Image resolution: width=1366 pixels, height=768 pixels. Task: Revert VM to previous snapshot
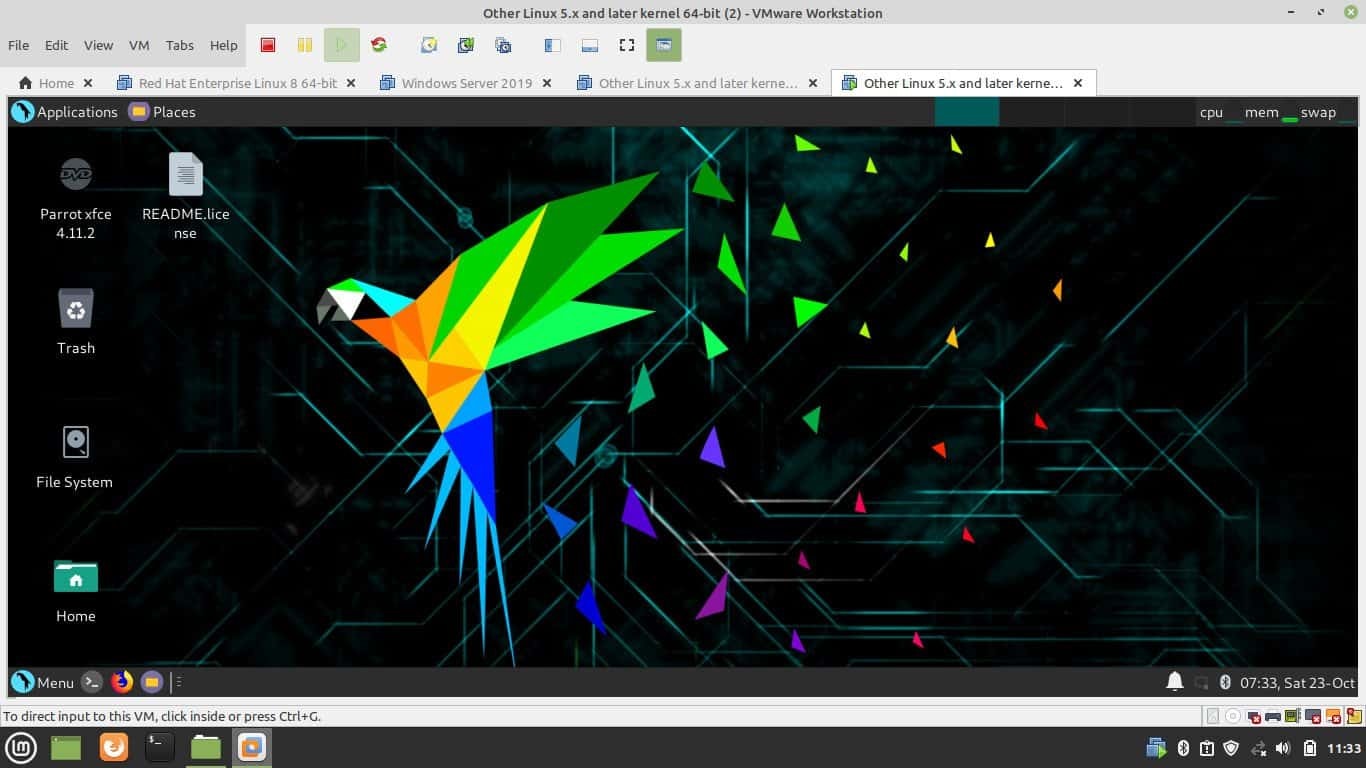466,45
